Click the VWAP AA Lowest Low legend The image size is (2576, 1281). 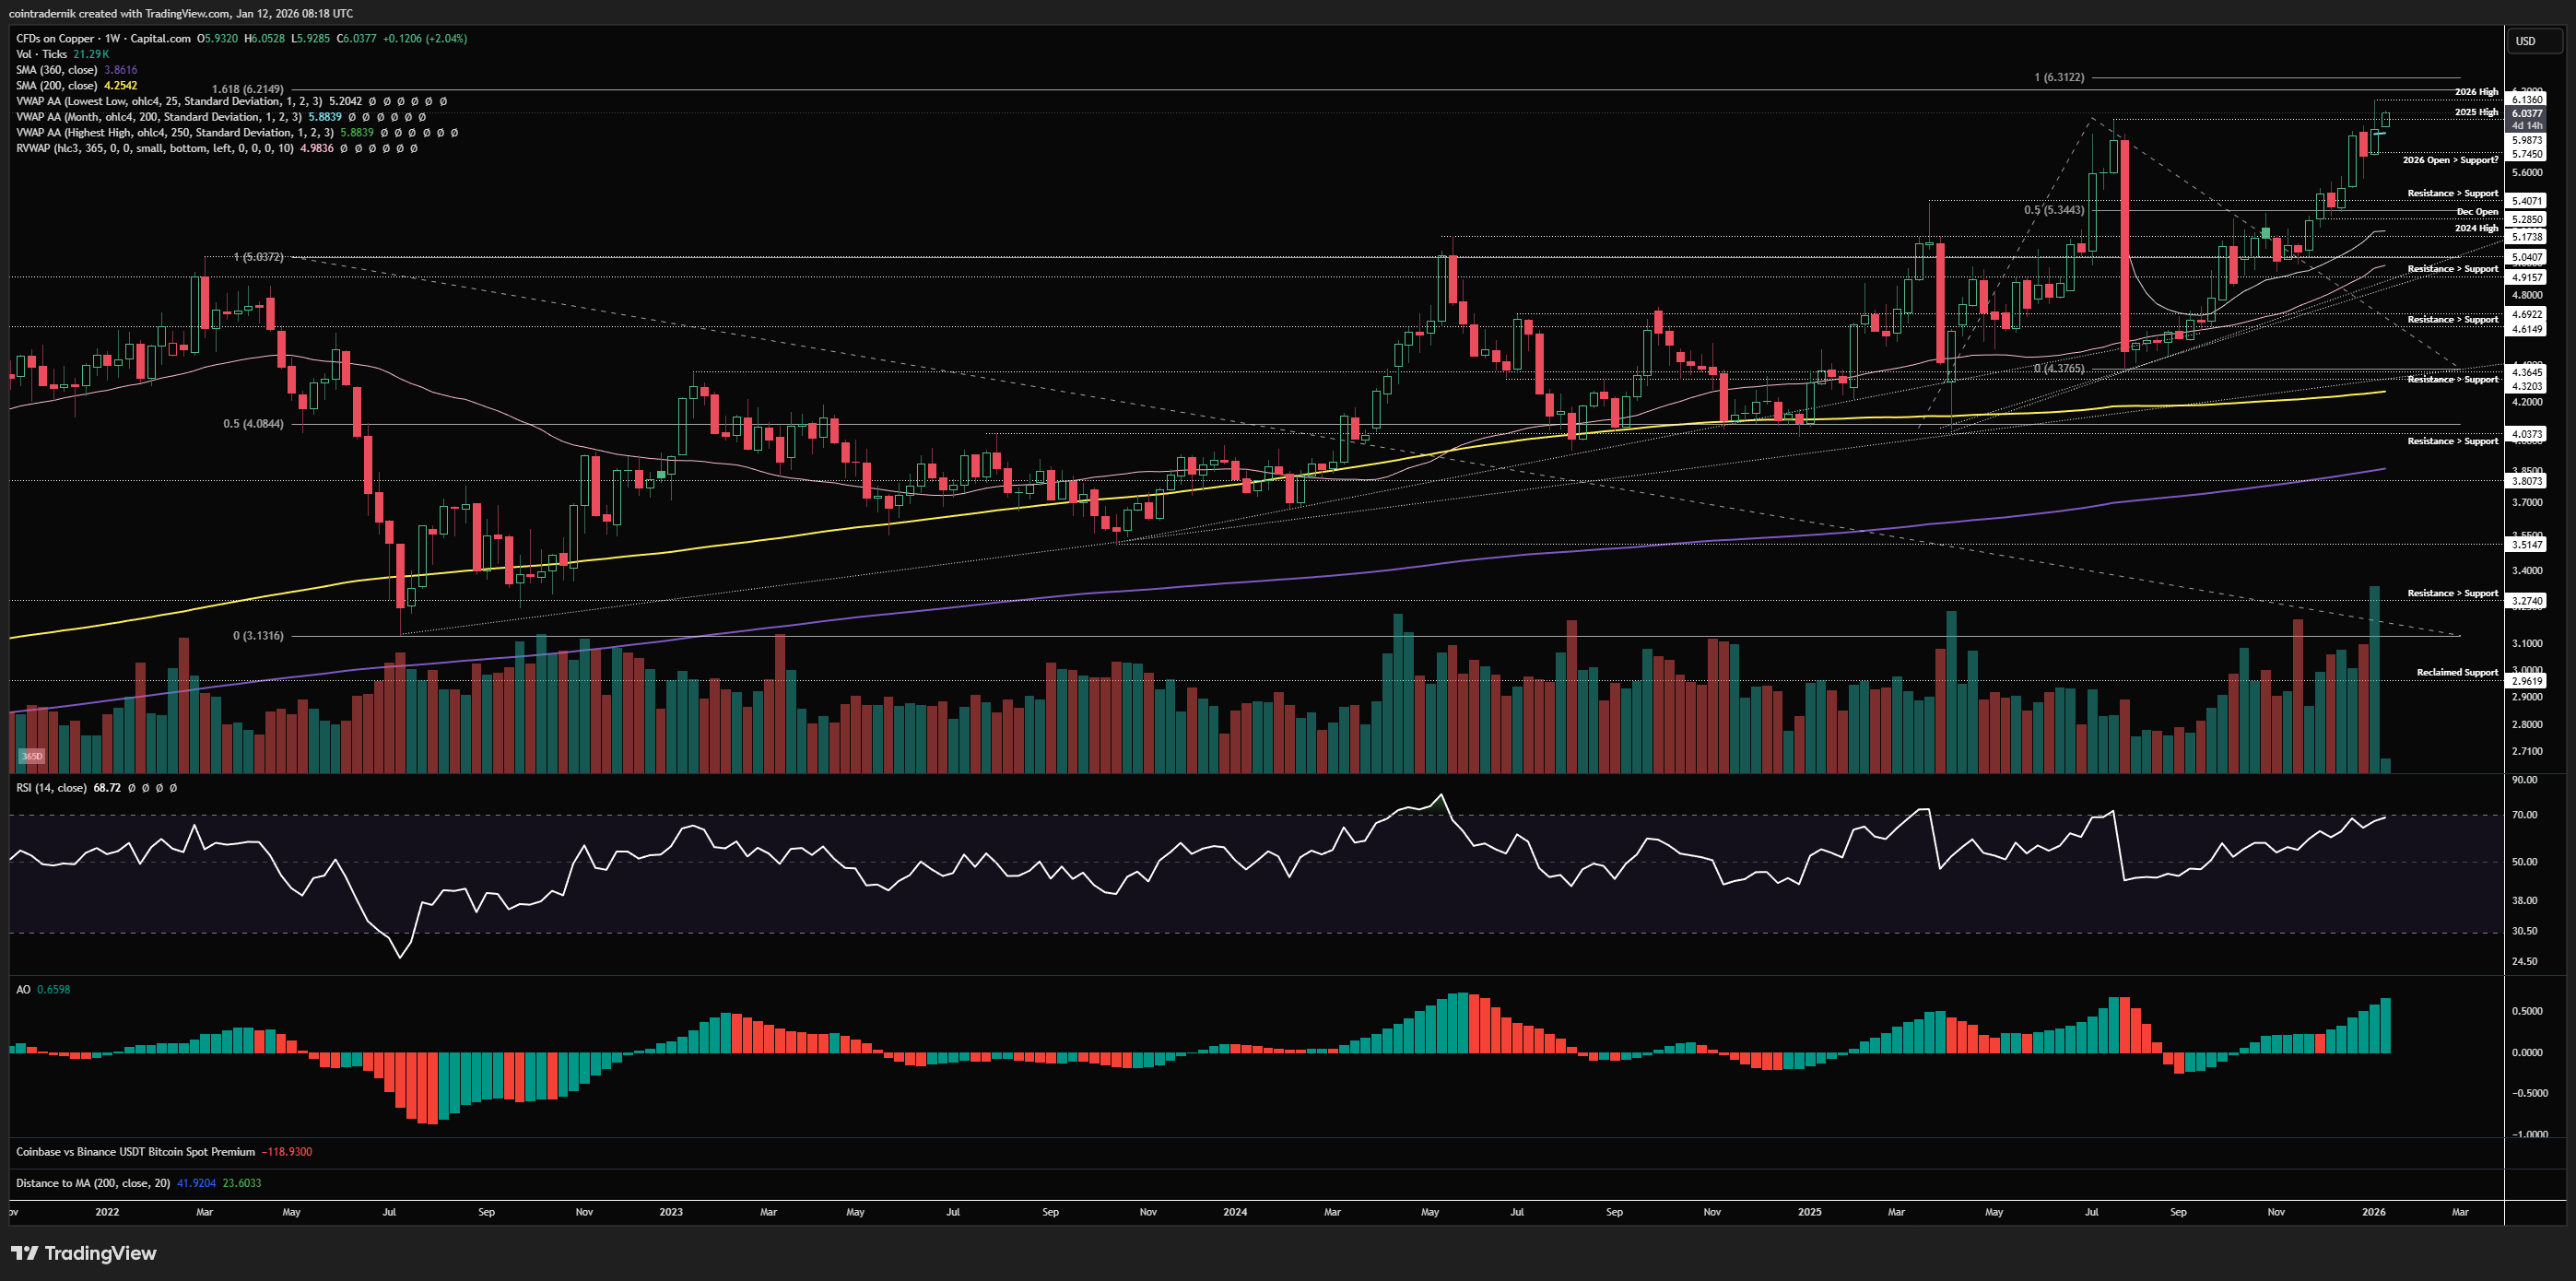click(170, 101)
